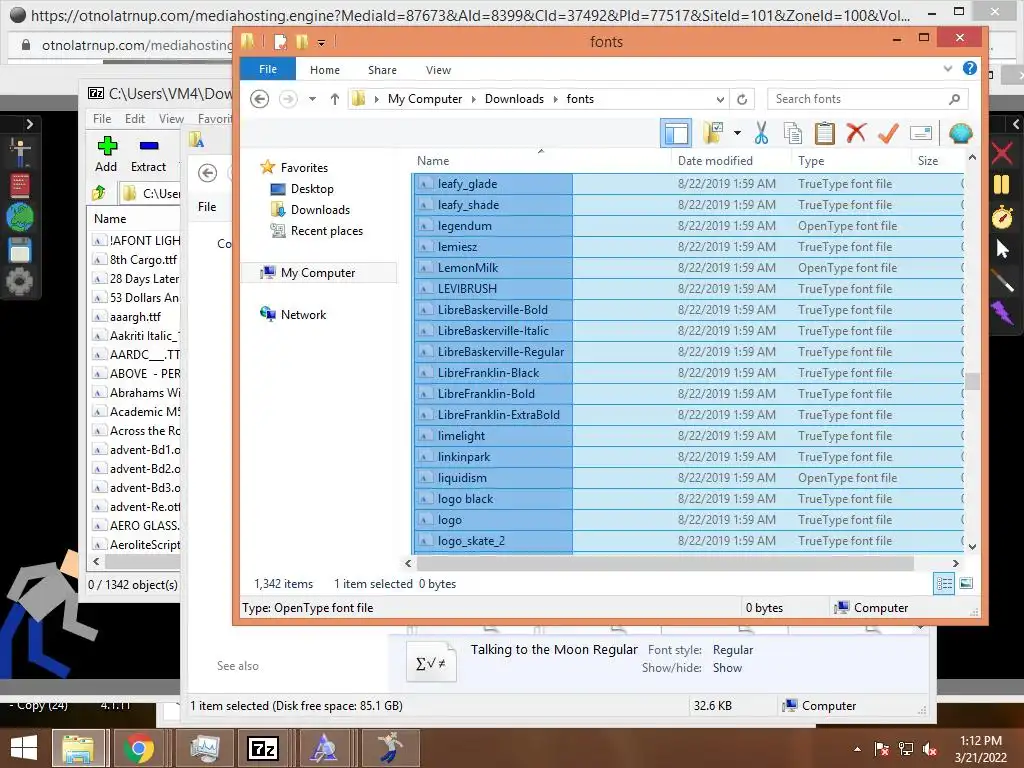This screenshot has height=768, width=1024.
Task: Click the folder select-items icon in fonts toolbar
Action: click(x=712, y=133)
